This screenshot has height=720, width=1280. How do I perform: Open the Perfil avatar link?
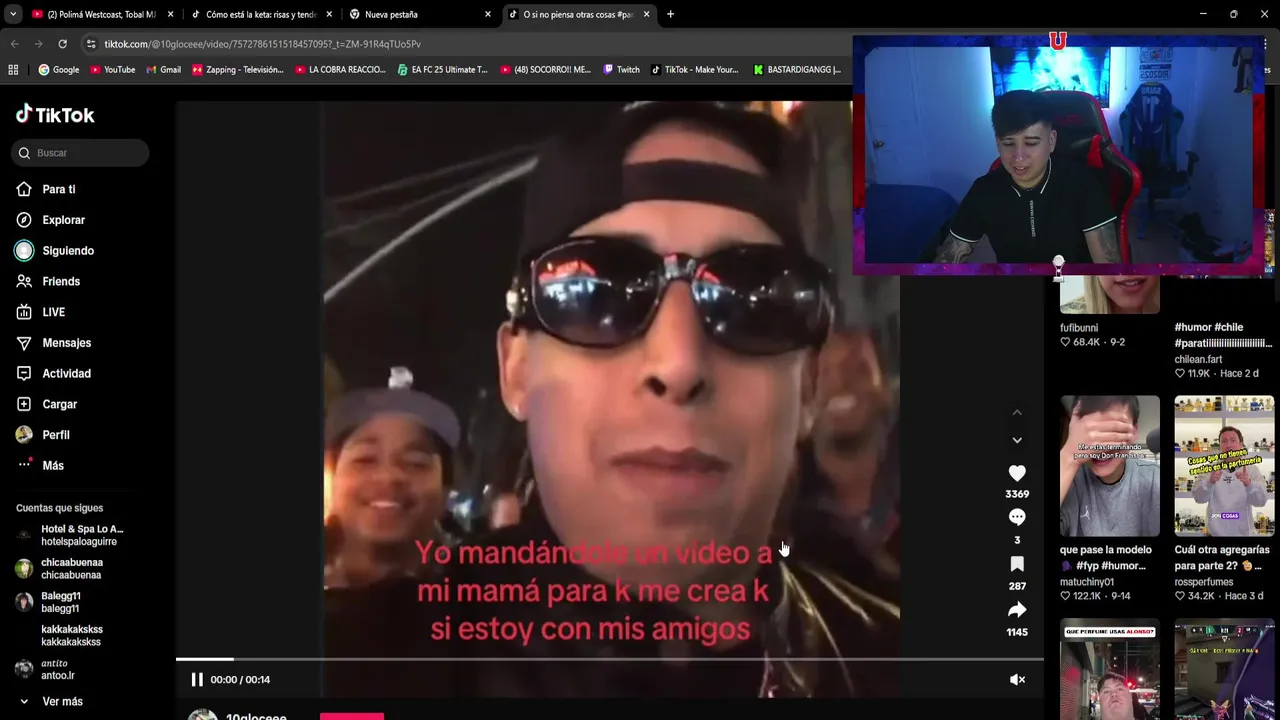24,435
